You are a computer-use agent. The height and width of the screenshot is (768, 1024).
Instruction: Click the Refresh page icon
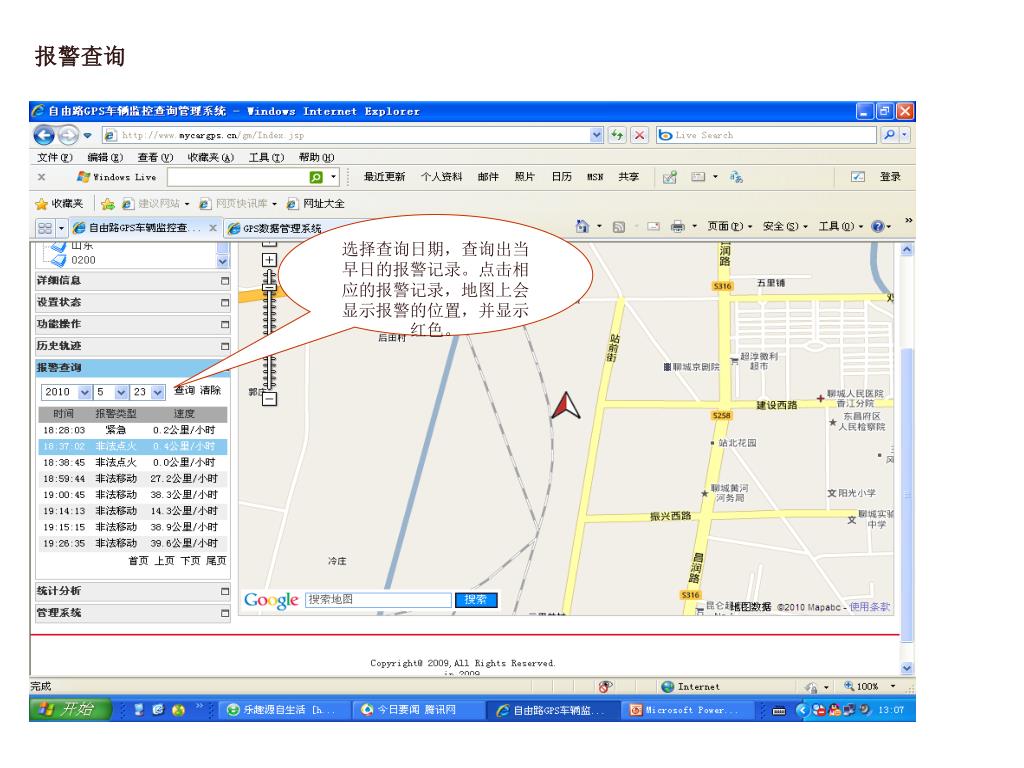[618, 135]
